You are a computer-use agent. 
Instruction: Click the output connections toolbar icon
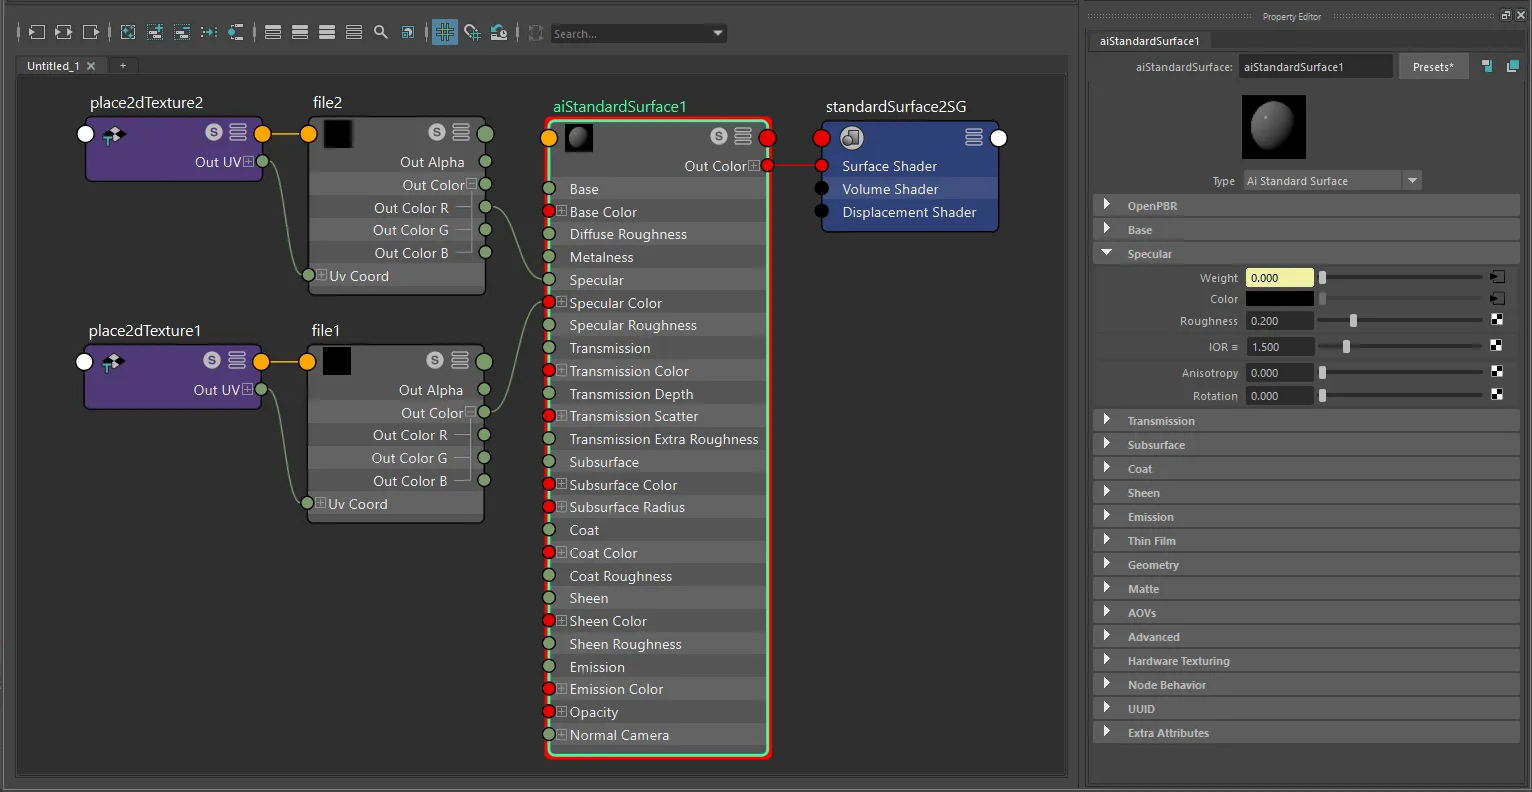click(x=91, y=33)
